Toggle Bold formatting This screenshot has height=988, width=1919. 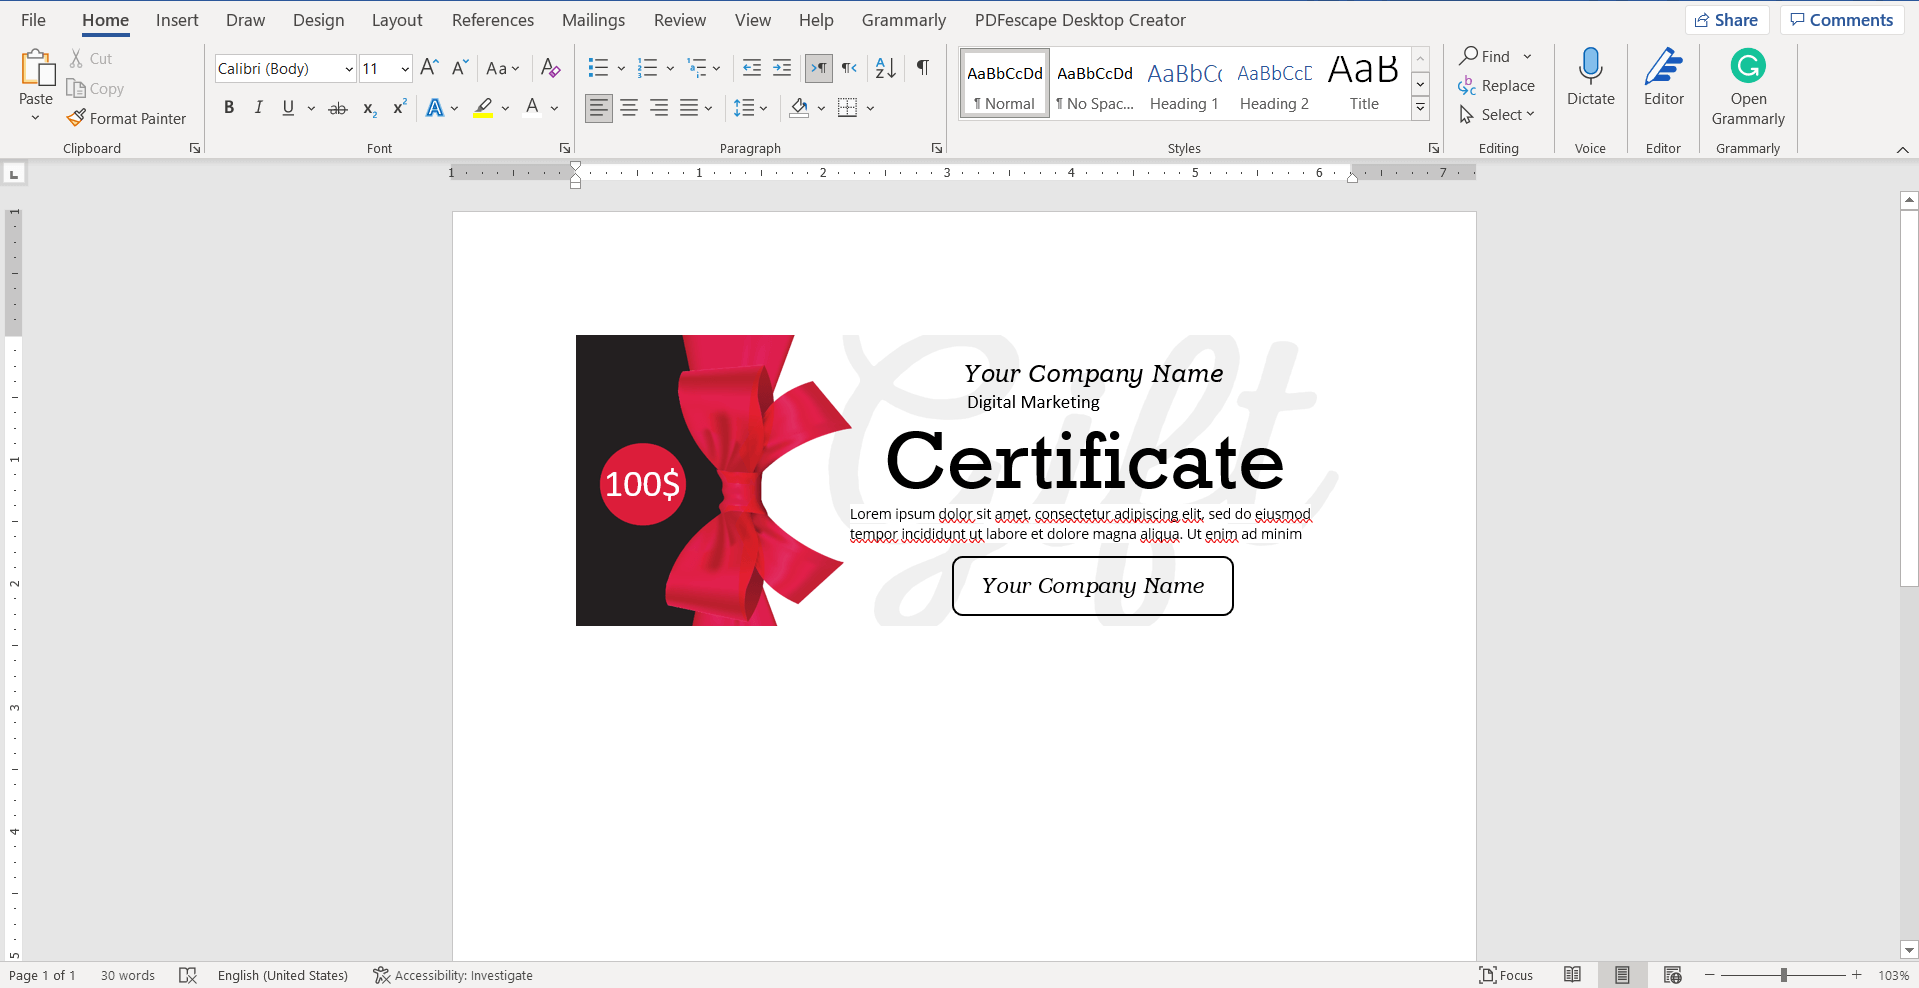click(229, 108)
